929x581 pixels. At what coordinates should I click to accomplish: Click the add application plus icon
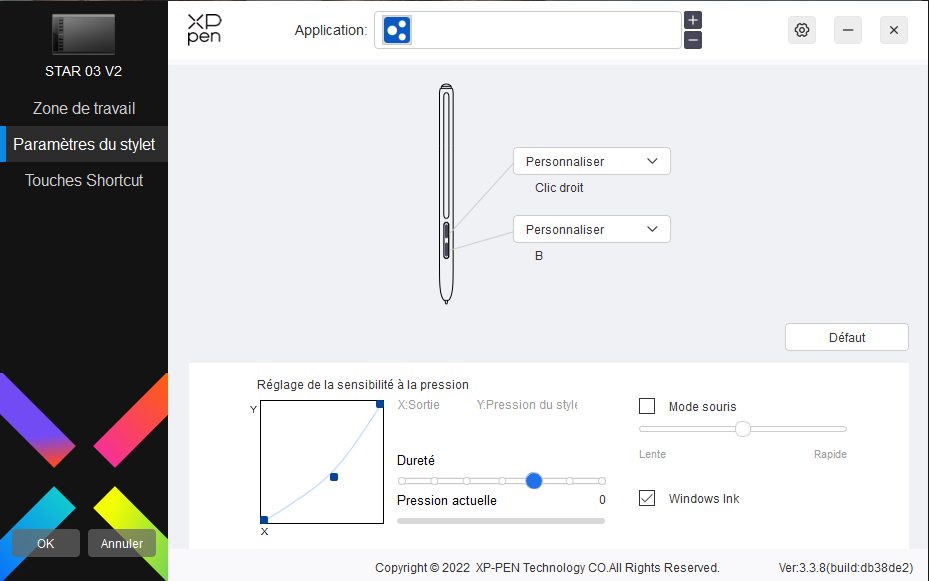pyautogui.click(x=693, y=20)
